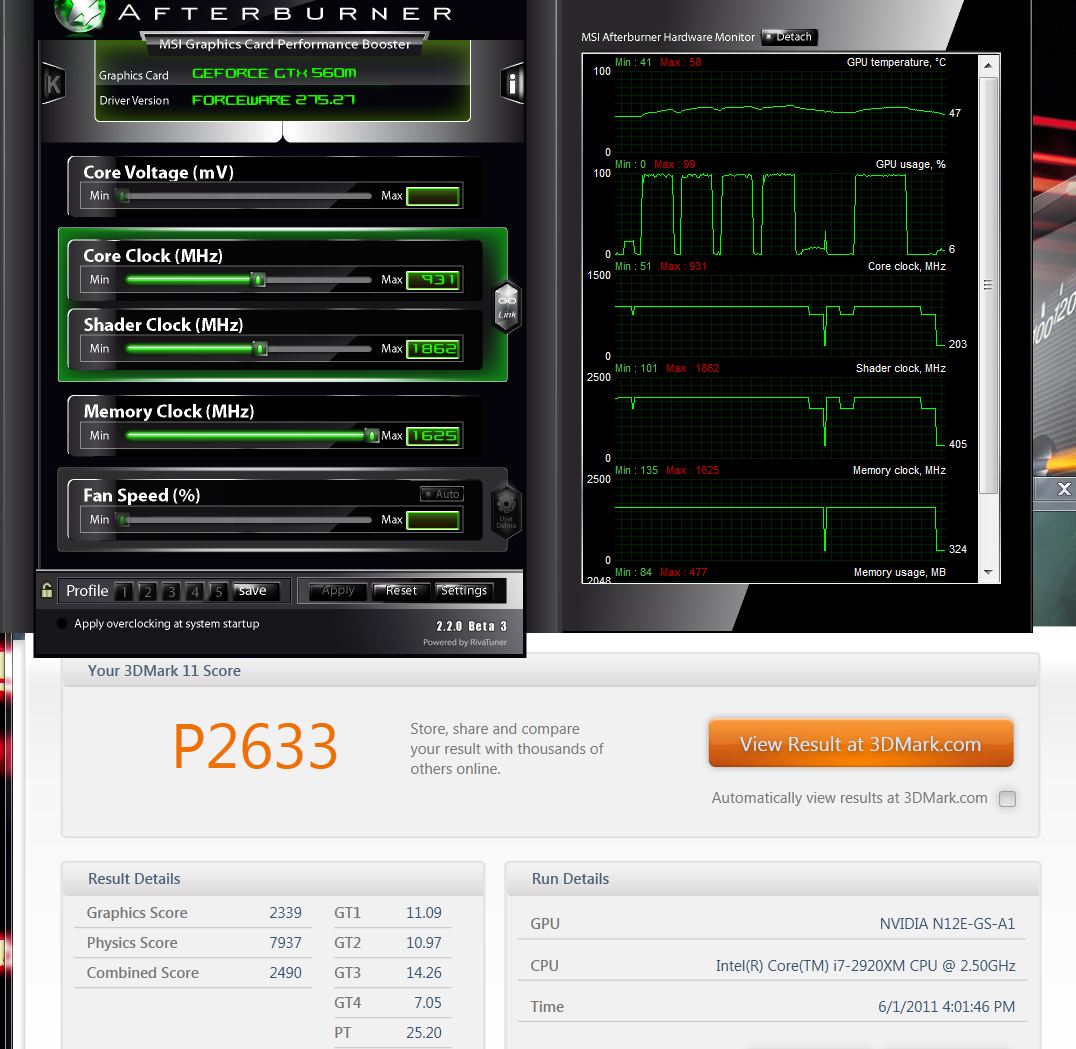Toggle the fan User Define icon
The width and height of the screenshot is (1076, 1049).
506,510
